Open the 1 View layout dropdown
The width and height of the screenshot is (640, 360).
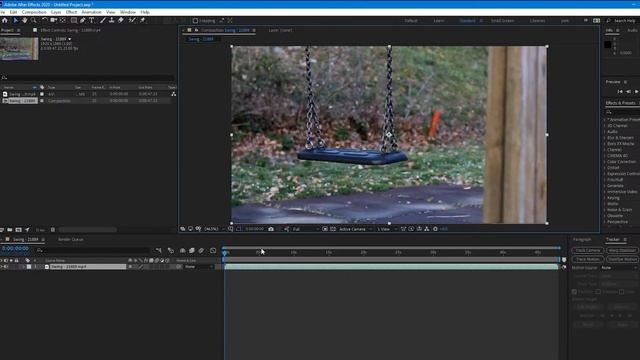pos(387,229)
